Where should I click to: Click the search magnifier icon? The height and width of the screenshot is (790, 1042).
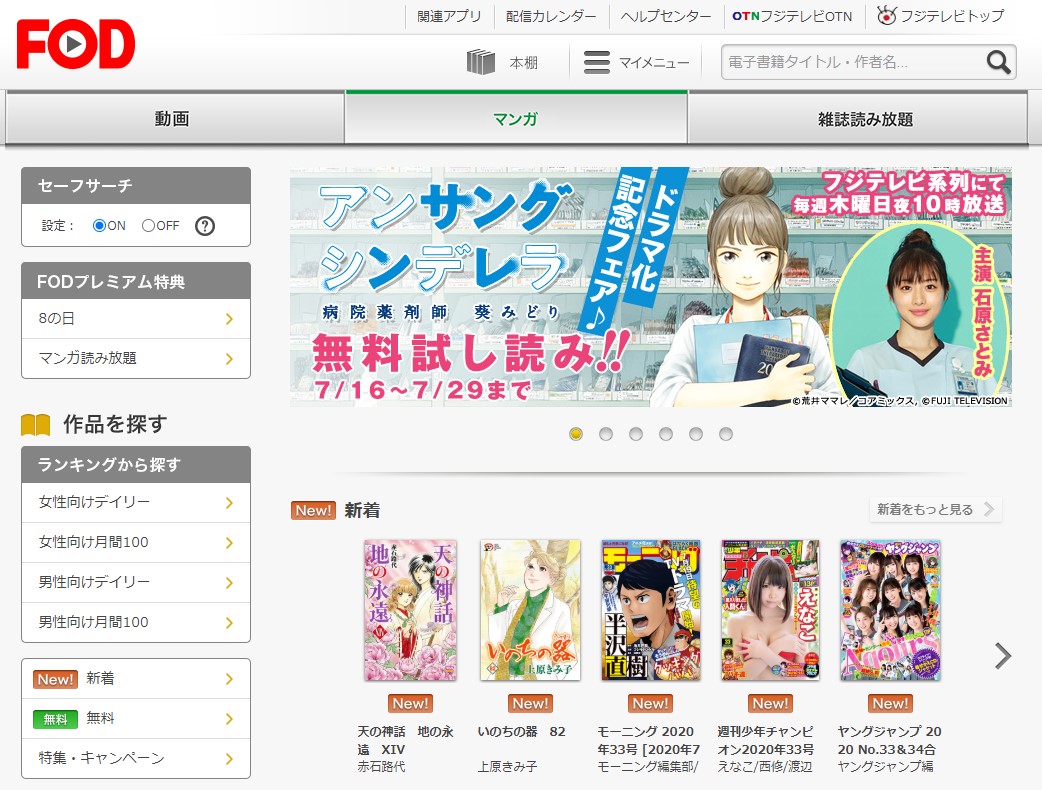(x=998, y=62)
